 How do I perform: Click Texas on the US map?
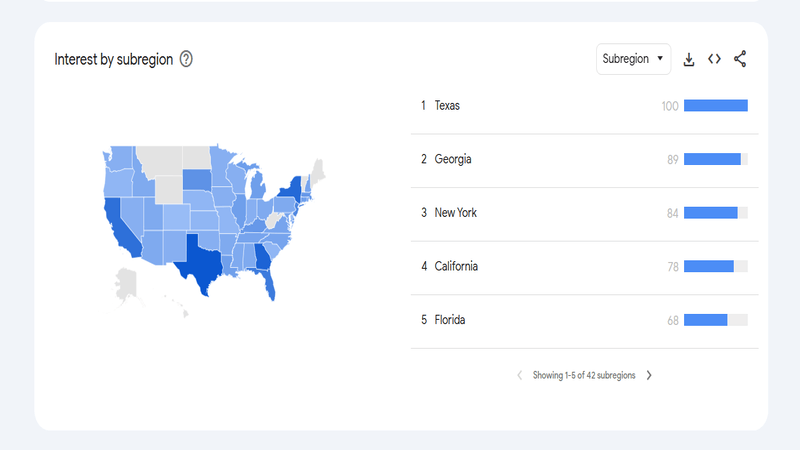click(x=202, y=263)
